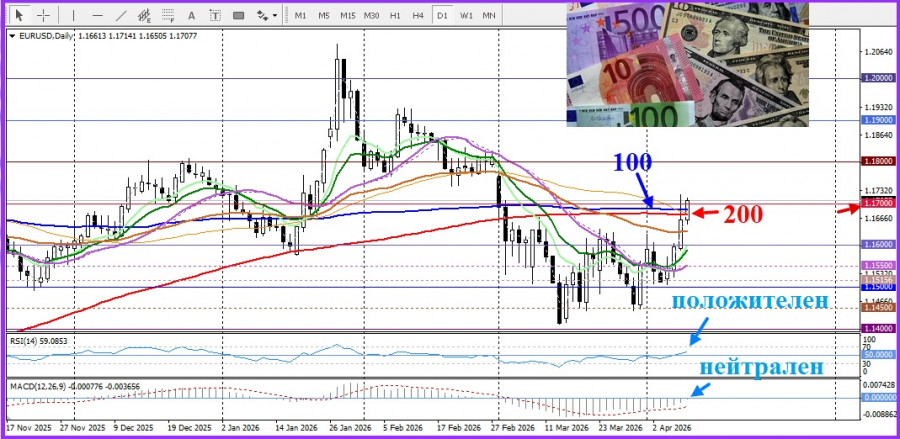Switch chart to H4 timeframe

[418, 15]
